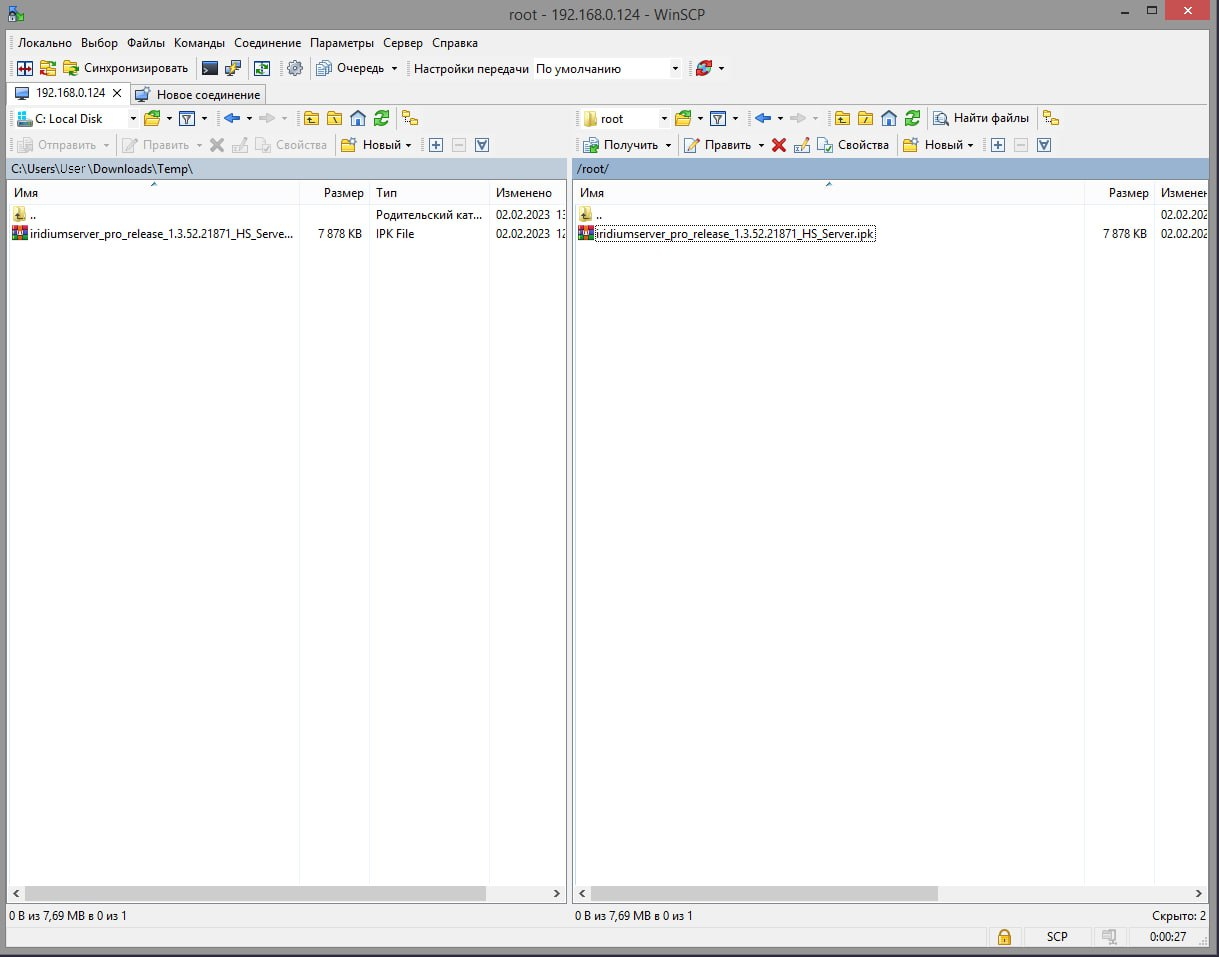This screenshot has width=1219, height=957.
Task: Click the session encryption lock icon in the status bar
Action: click(1004, 937)
